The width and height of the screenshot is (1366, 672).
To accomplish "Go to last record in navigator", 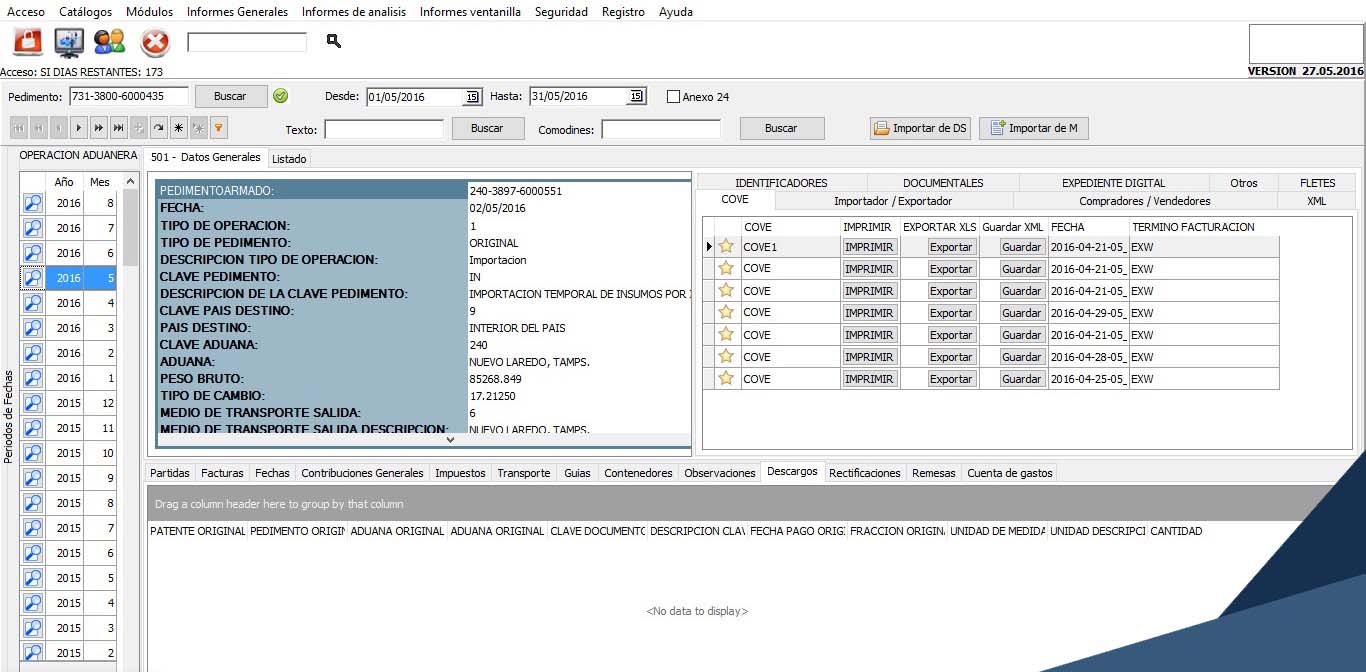I will point(119,128).
